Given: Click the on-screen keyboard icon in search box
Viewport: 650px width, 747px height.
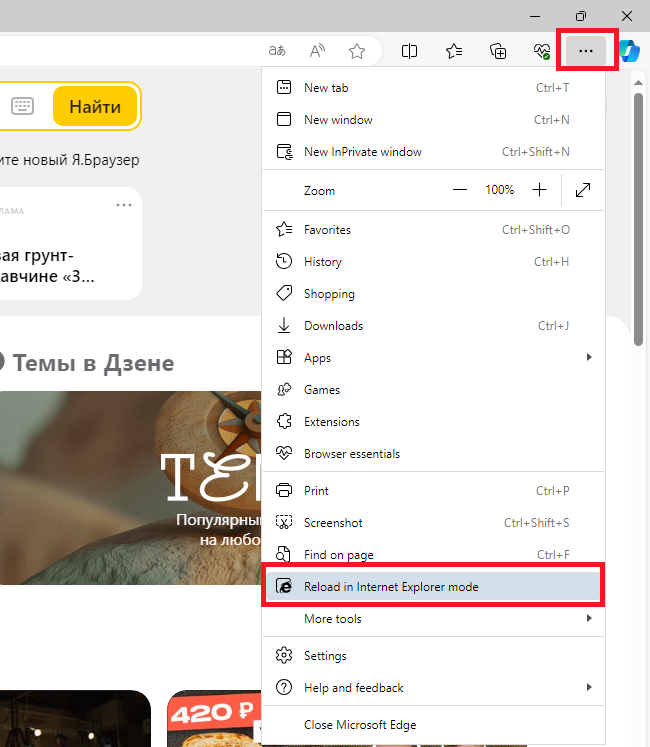Looking at the screenshot, I should tap(23, 106).
